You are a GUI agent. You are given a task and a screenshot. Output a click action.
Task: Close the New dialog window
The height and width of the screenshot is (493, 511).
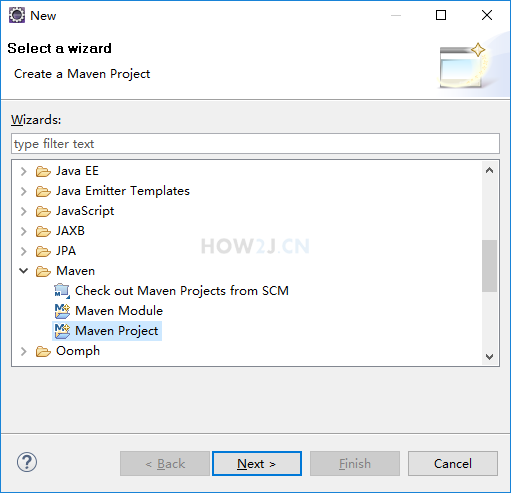point(487,15)
